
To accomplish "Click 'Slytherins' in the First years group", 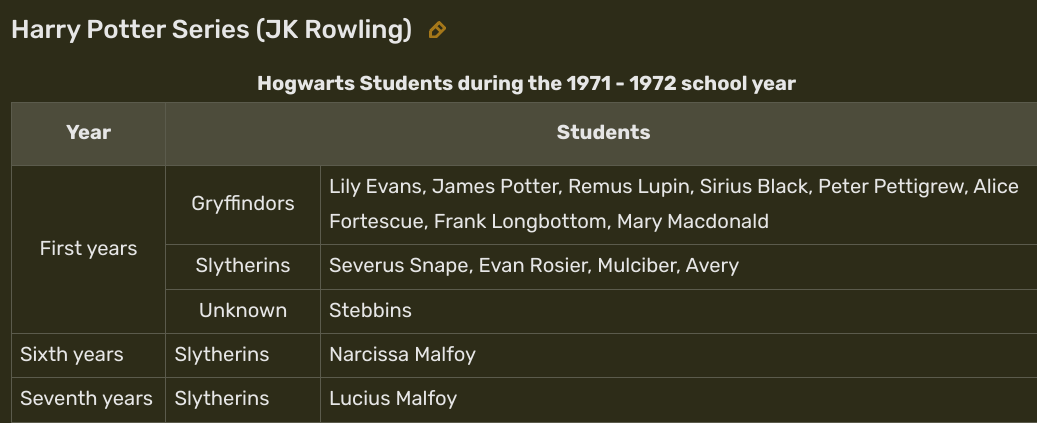I will (x=243, y=266).
